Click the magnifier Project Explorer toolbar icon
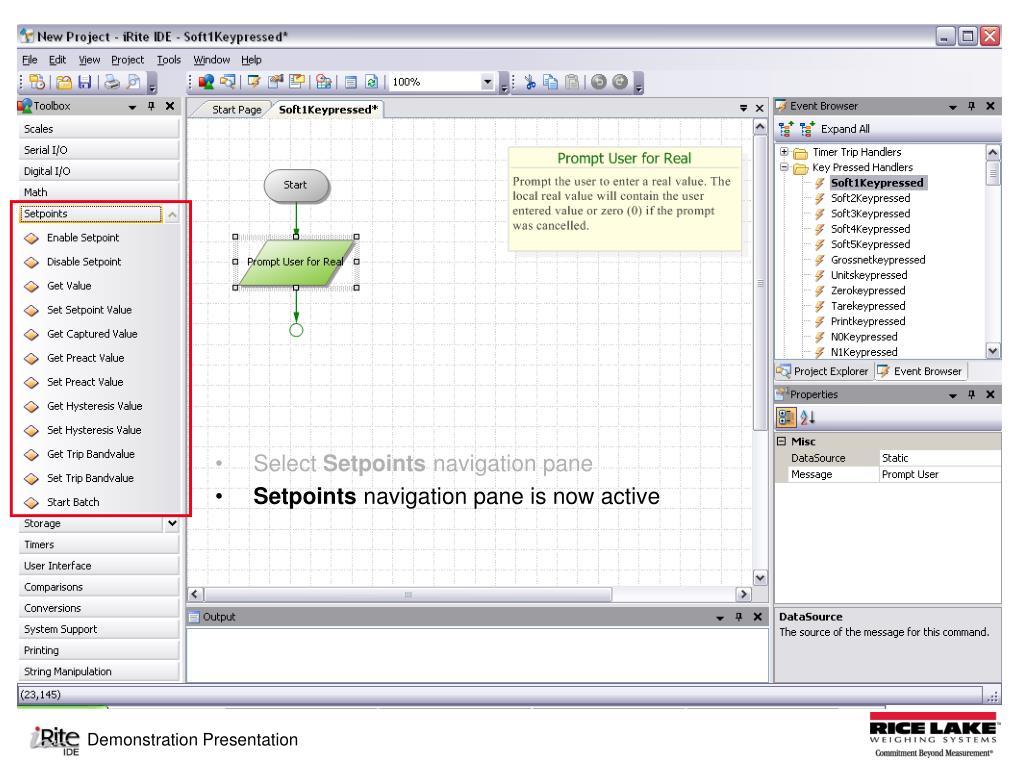Screen dimensions: 1024x768 pyautogui.click(x=227, y=82)
